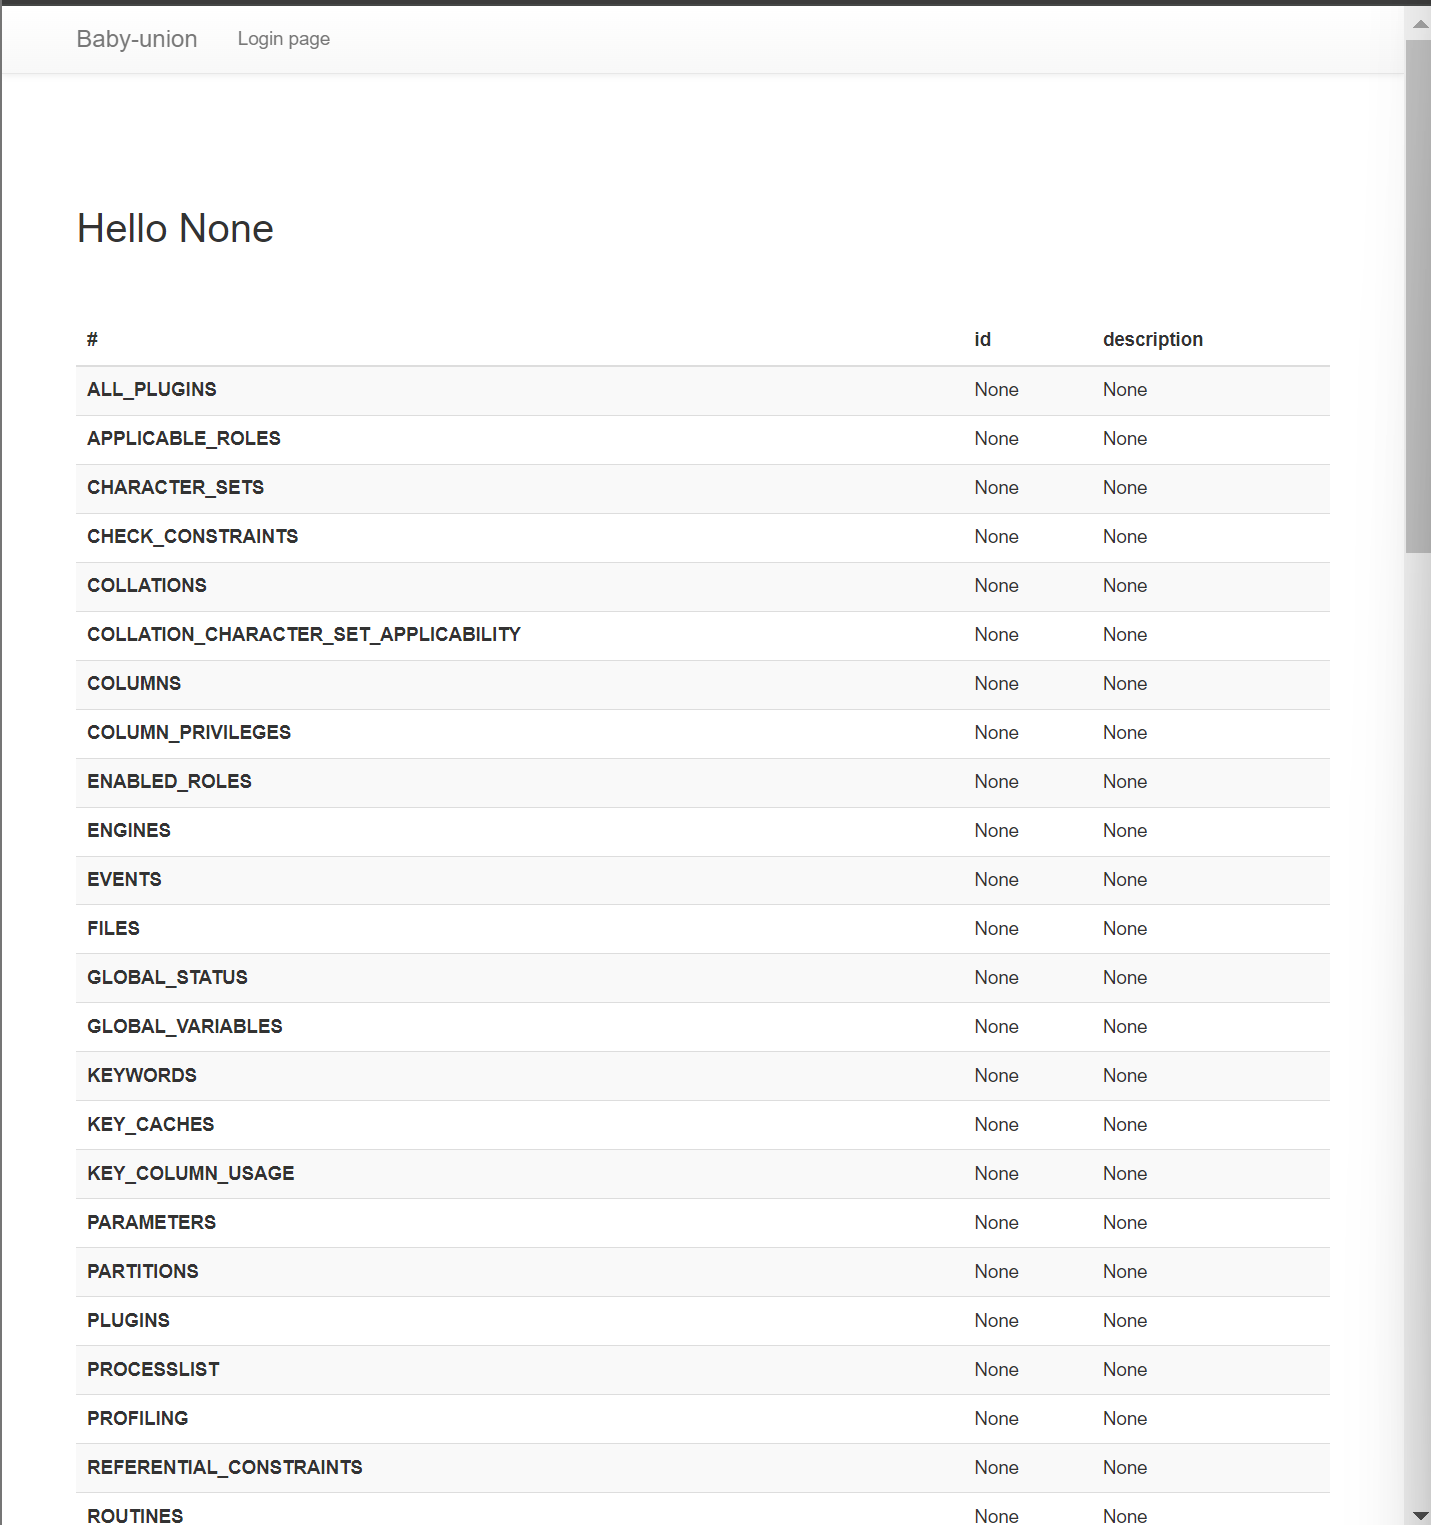Select the PARTITIONS row name

pyautogui.click(x=143, y=1272)
